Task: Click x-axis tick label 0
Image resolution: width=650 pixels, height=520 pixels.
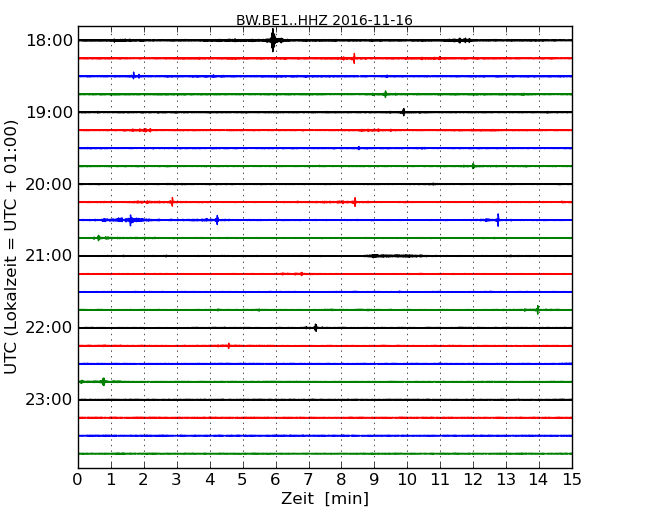Action: pyautogui.click(x=78, y=479)
